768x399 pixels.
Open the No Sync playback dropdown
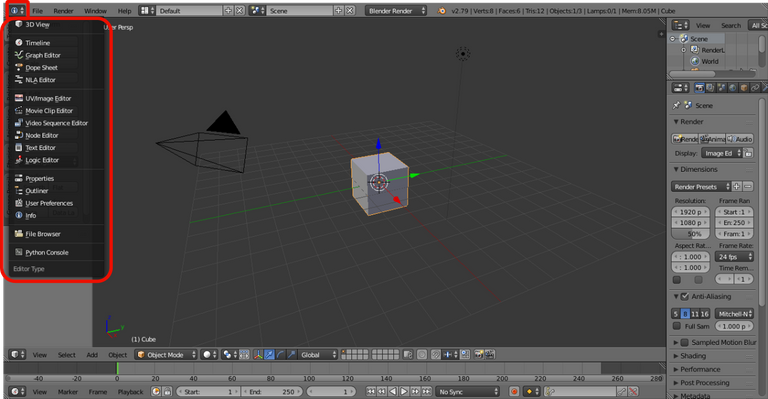point(468,392)
